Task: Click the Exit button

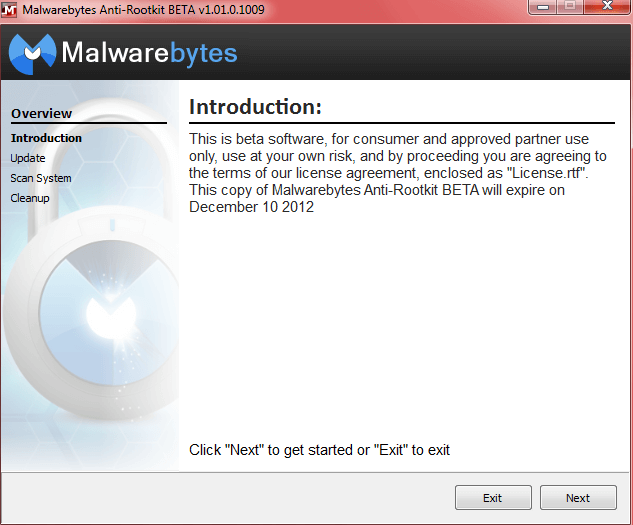Action: [493, 498]
